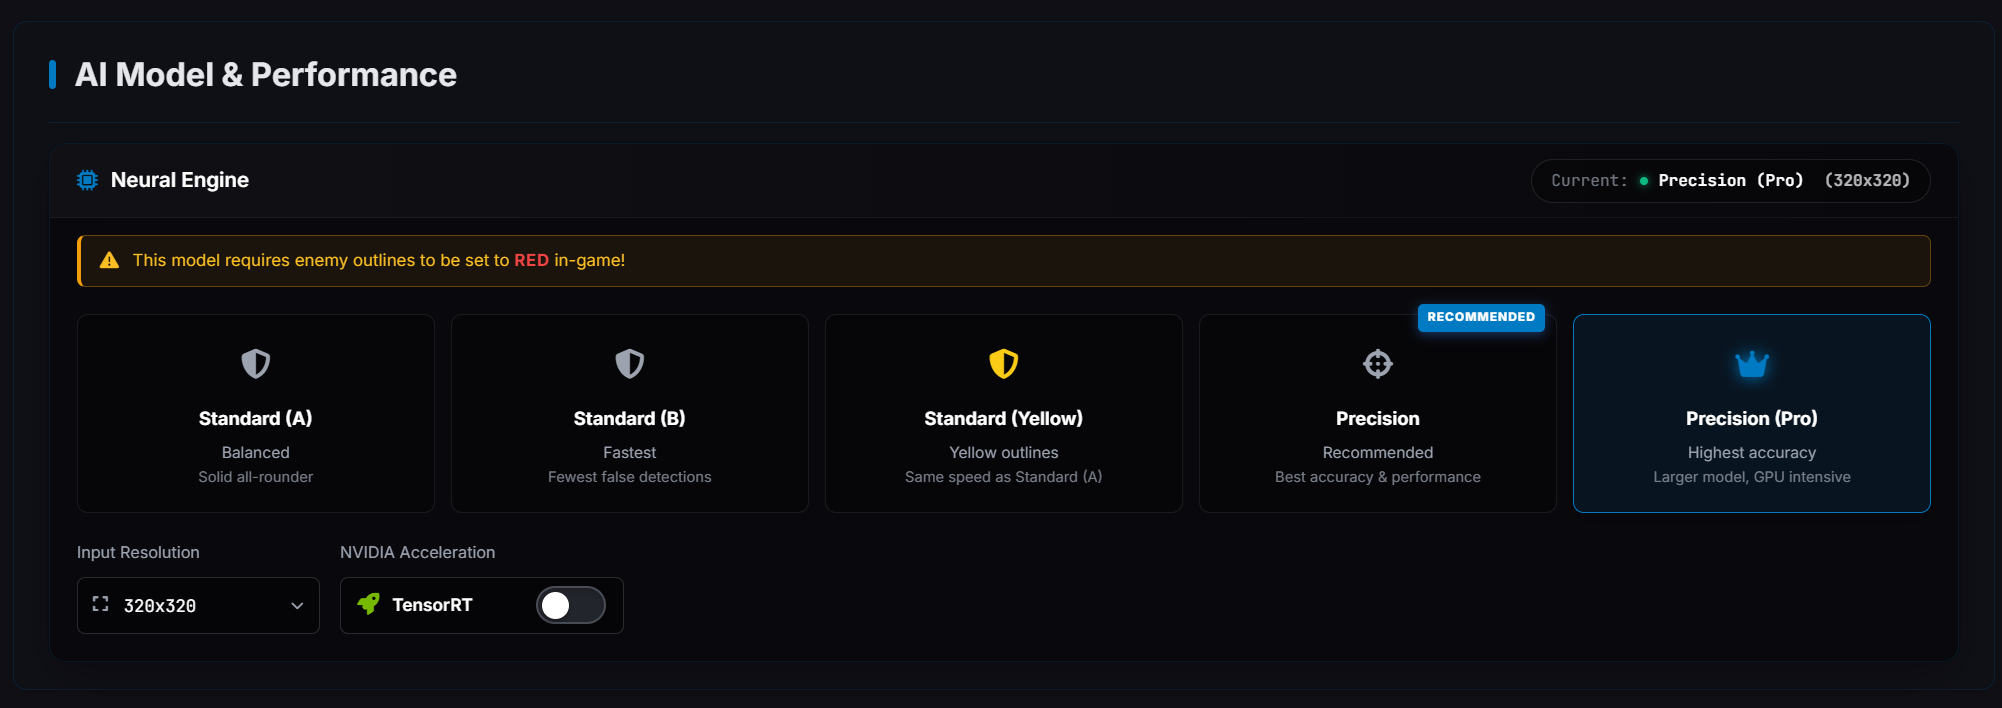
Task: Select the Standard (A) shield icon
Action: click(x=256, y=363)
